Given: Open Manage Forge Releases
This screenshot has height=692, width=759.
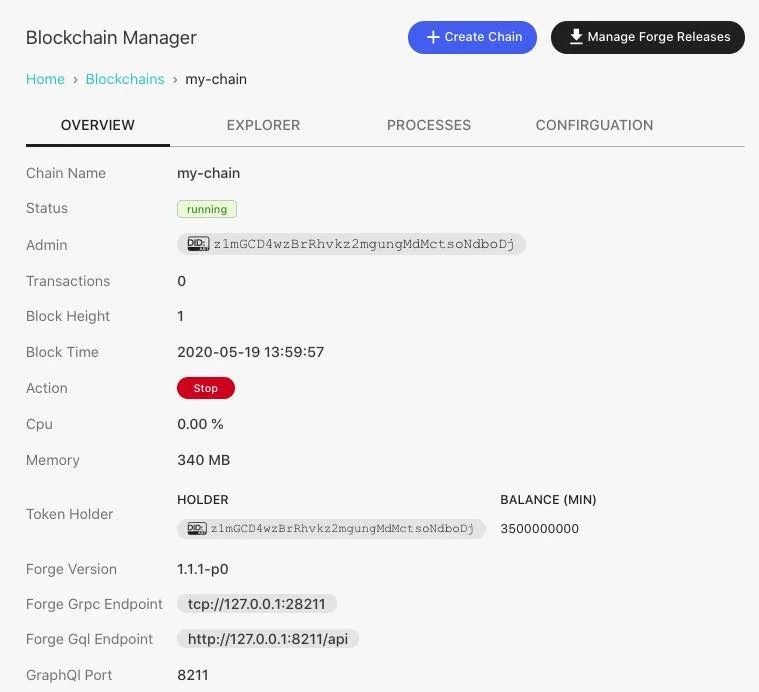Looking at the screenshot, I should (647, 37).
